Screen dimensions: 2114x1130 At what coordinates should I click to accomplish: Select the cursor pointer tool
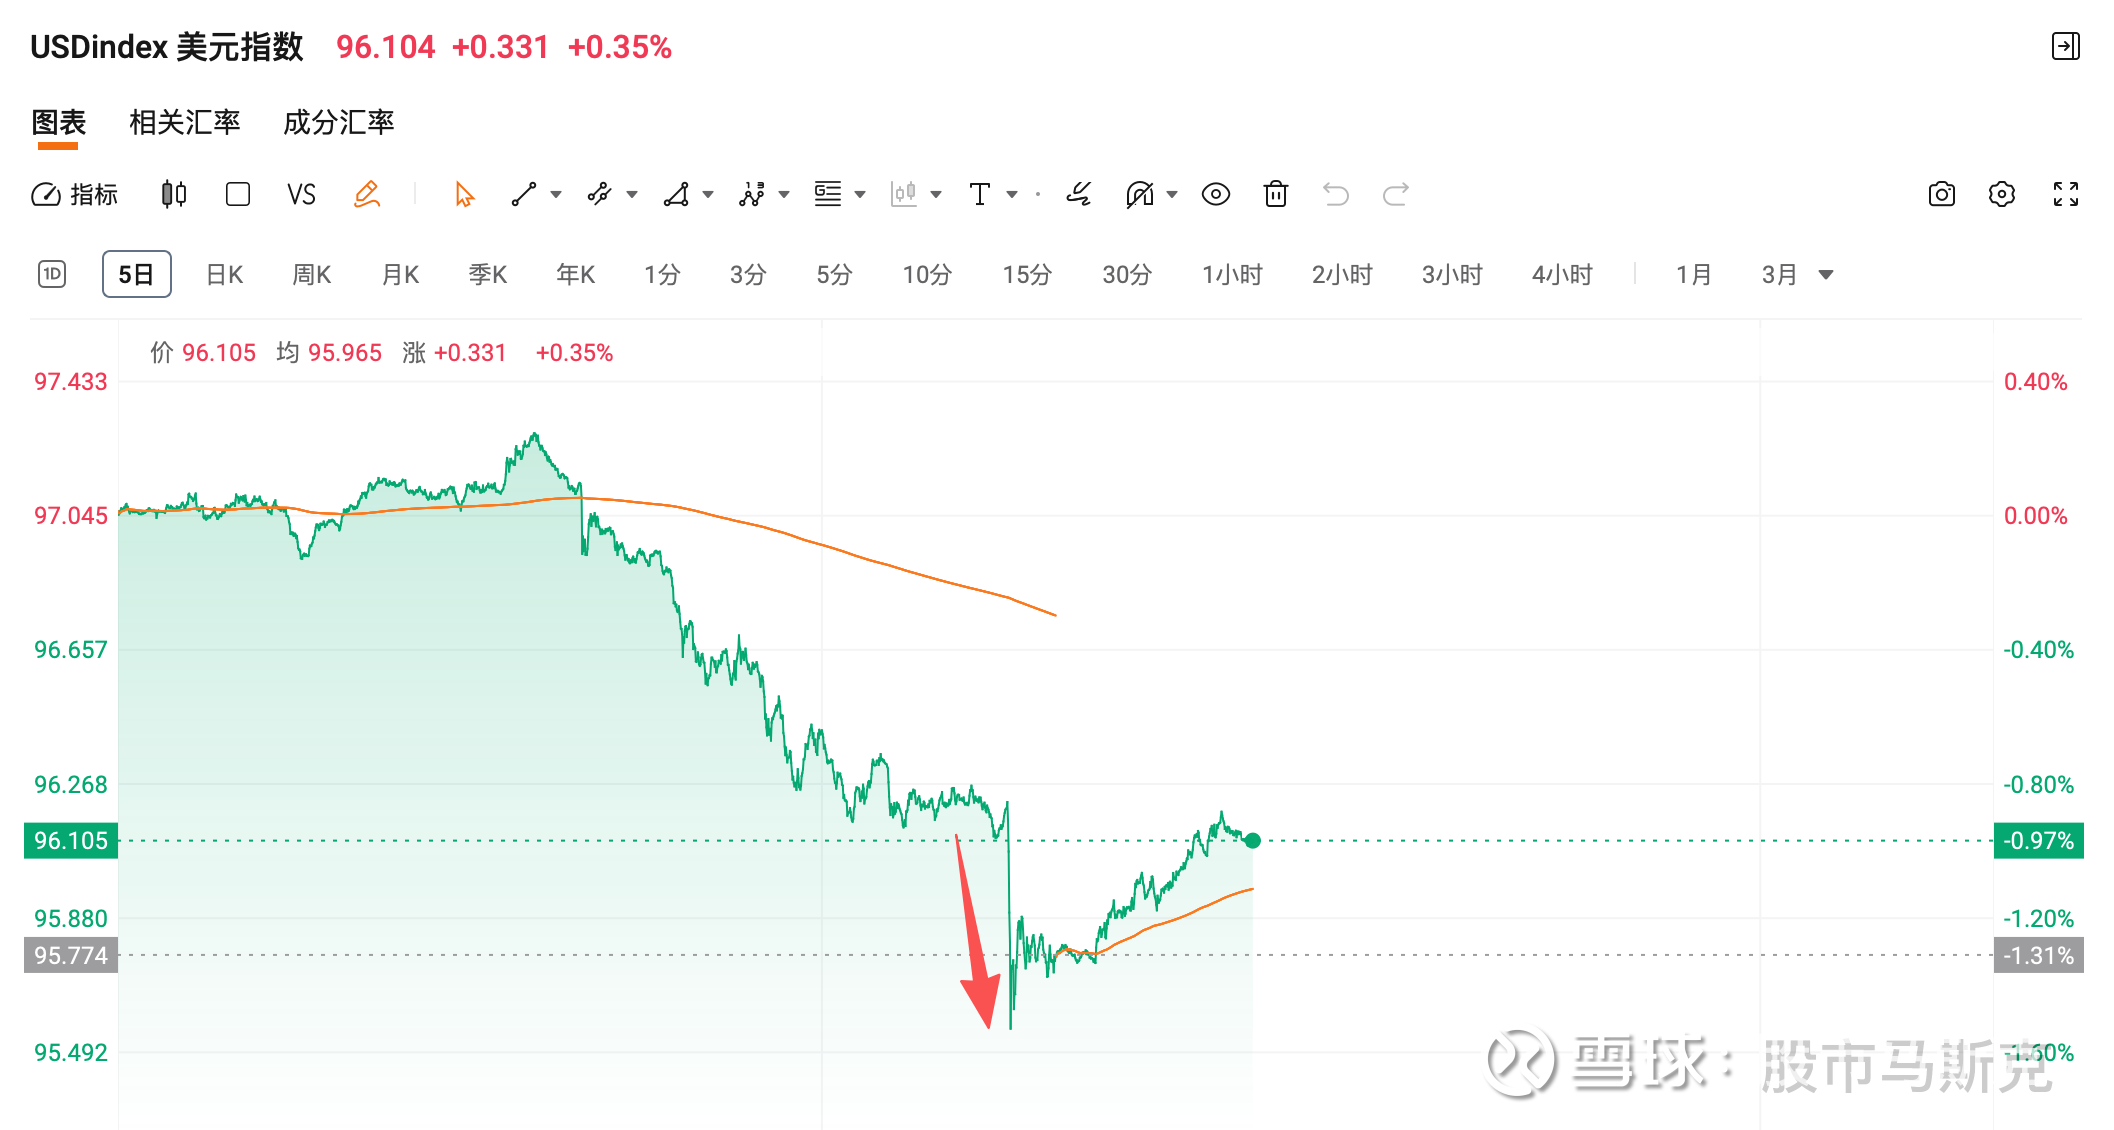point(464,194)
